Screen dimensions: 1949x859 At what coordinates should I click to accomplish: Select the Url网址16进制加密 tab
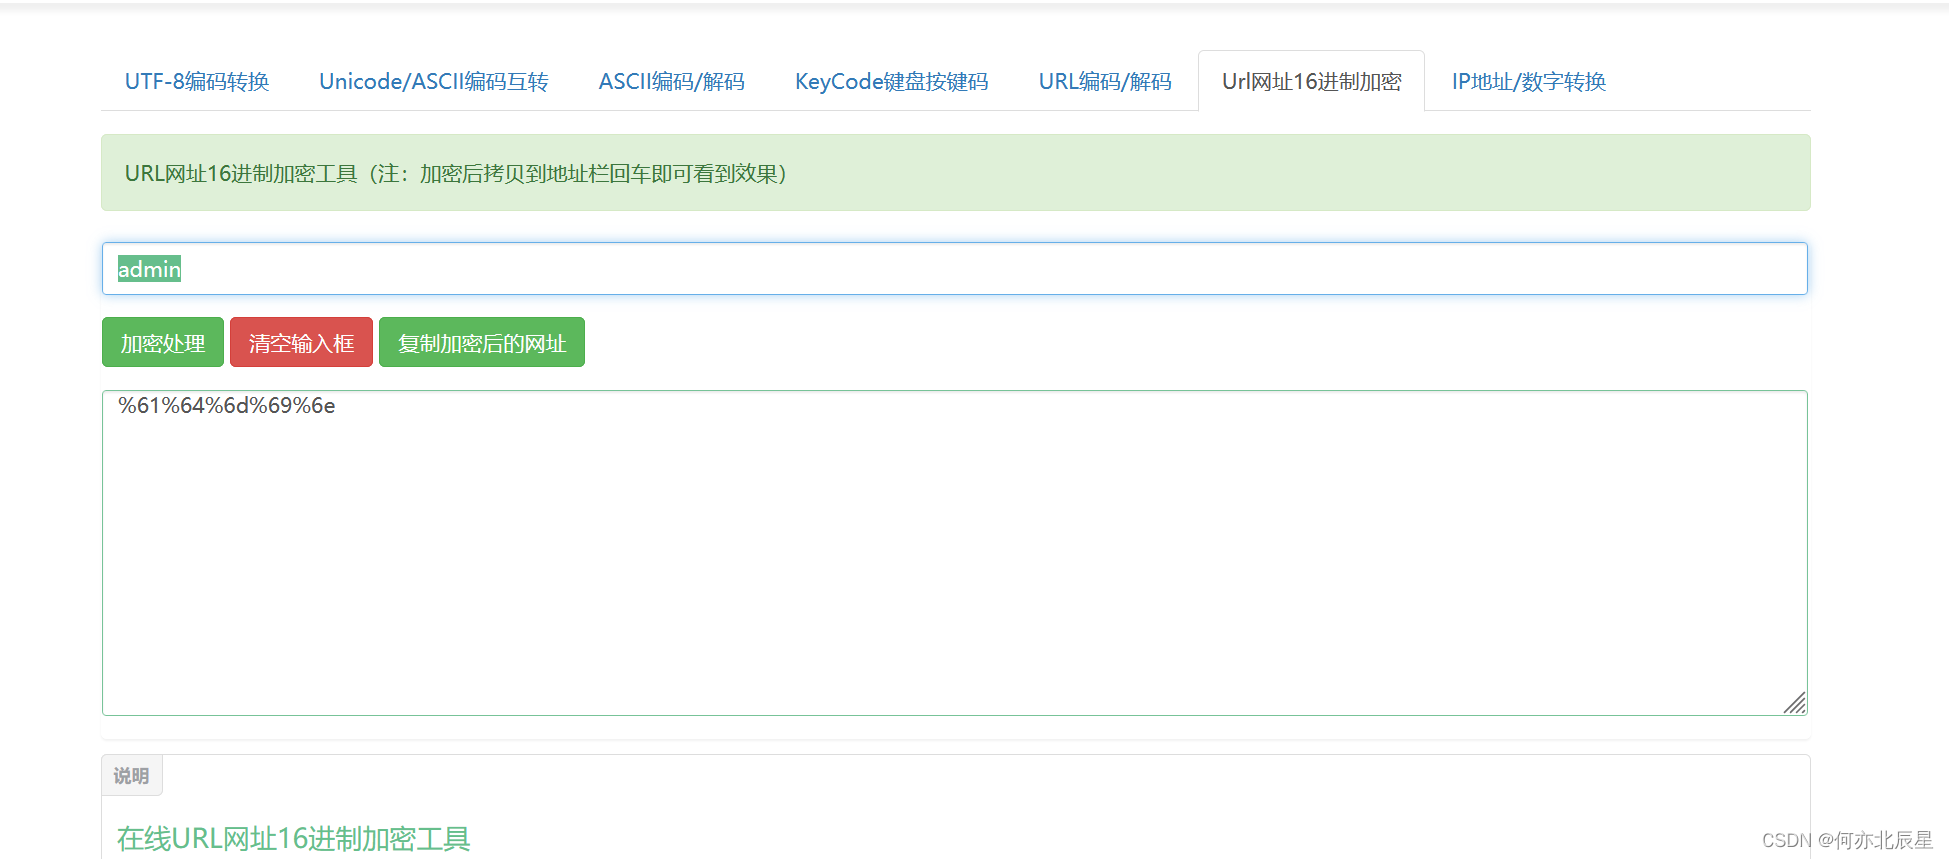point(1311,81)
